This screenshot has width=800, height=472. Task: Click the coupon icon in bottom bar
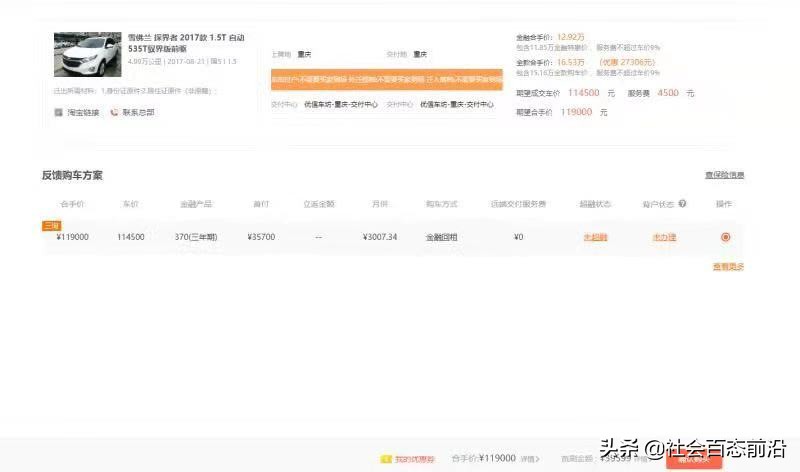click(x=386, y=459)
